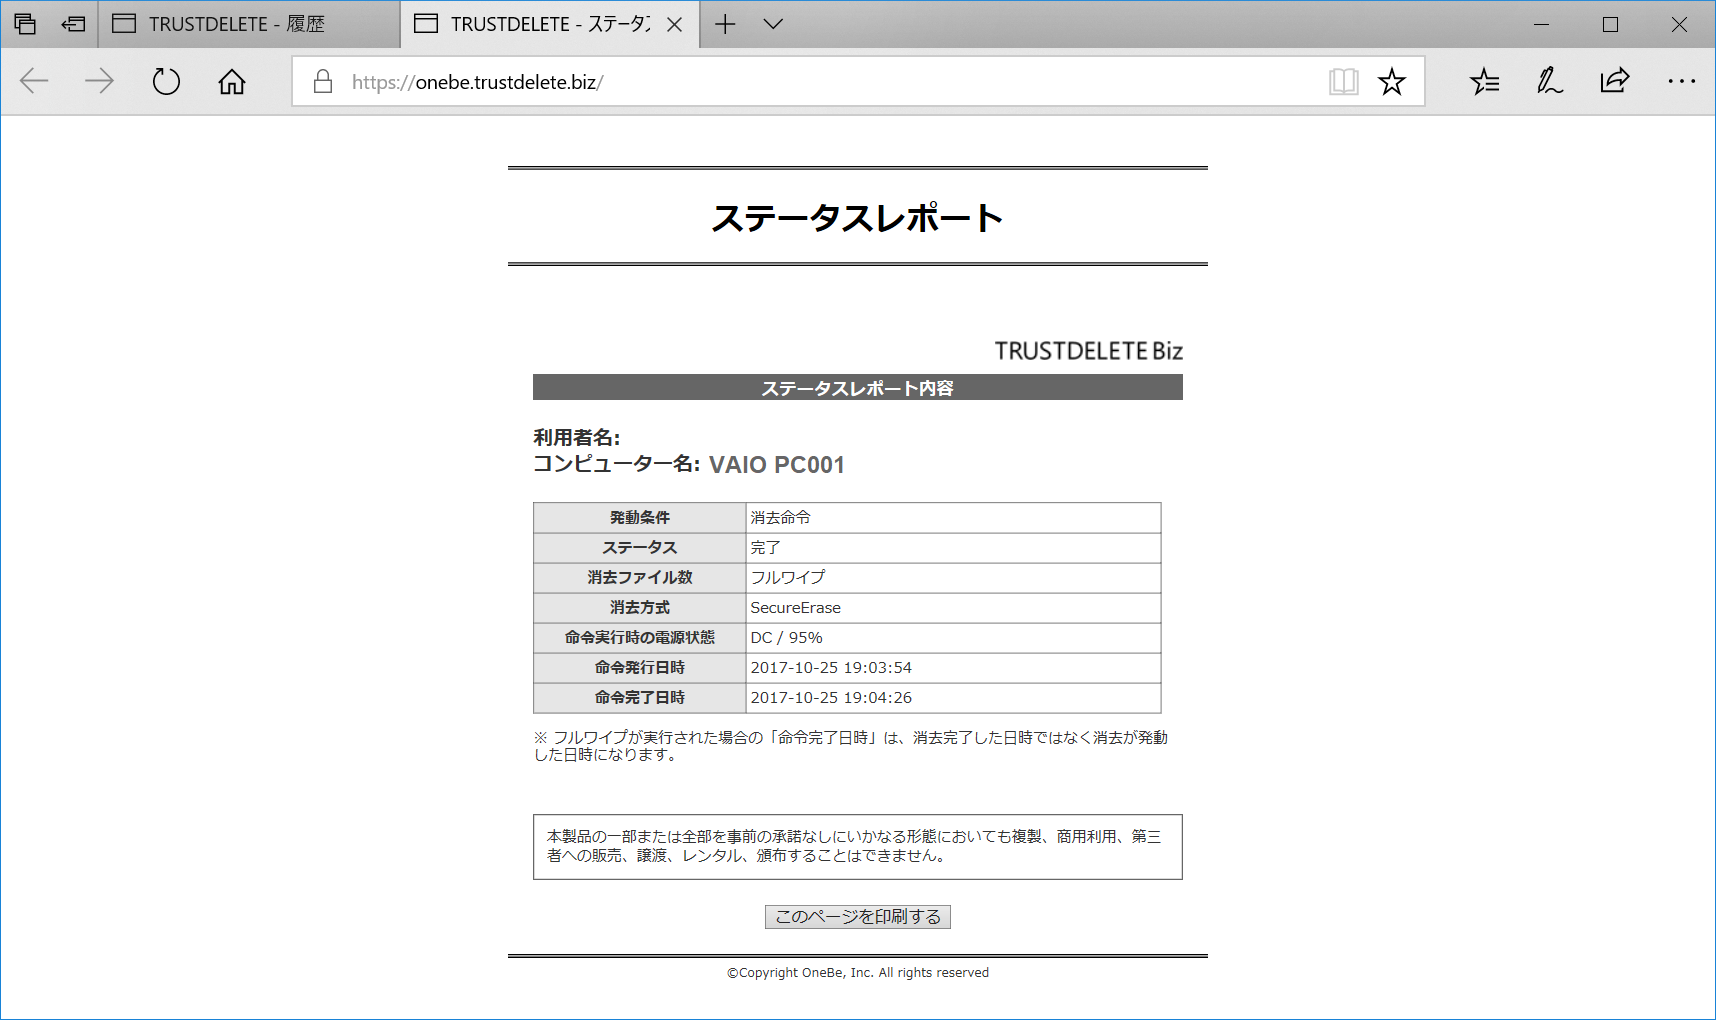Click the DC / 95% power value
1716x1020 pixels.
point(954,638)
